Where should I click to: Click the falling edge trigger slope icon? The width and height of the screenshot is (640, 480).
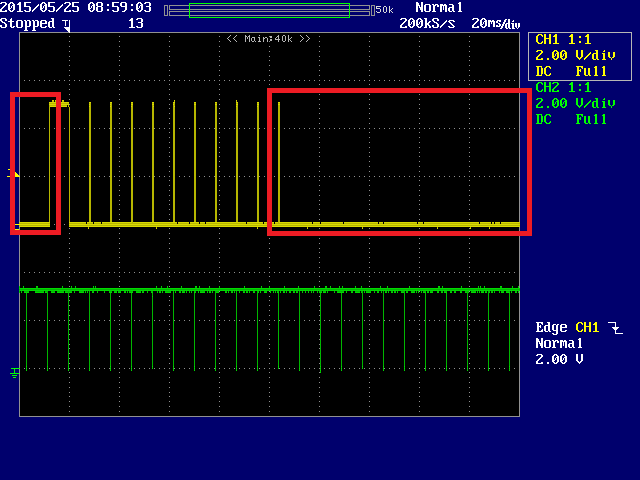615,328
